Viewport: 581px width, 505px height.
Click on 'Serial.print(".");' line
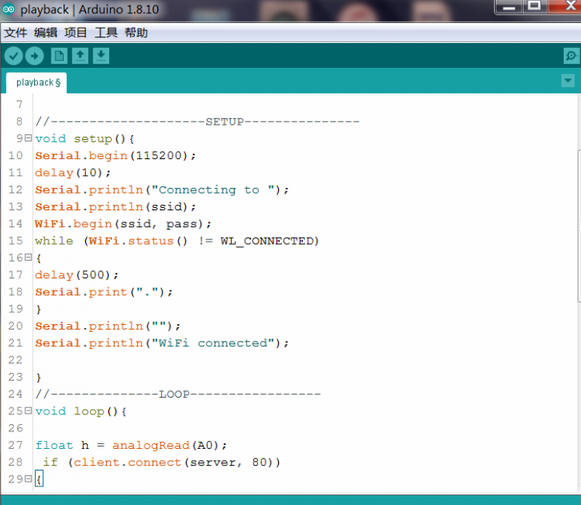tap(104, 292)
